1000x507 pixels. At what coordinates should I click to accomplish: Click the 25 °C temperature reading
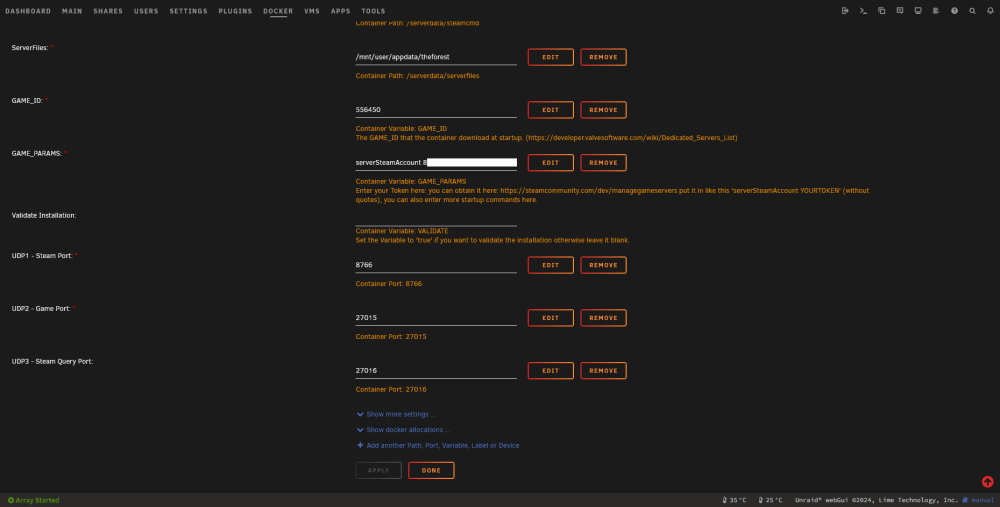point(770,501)
